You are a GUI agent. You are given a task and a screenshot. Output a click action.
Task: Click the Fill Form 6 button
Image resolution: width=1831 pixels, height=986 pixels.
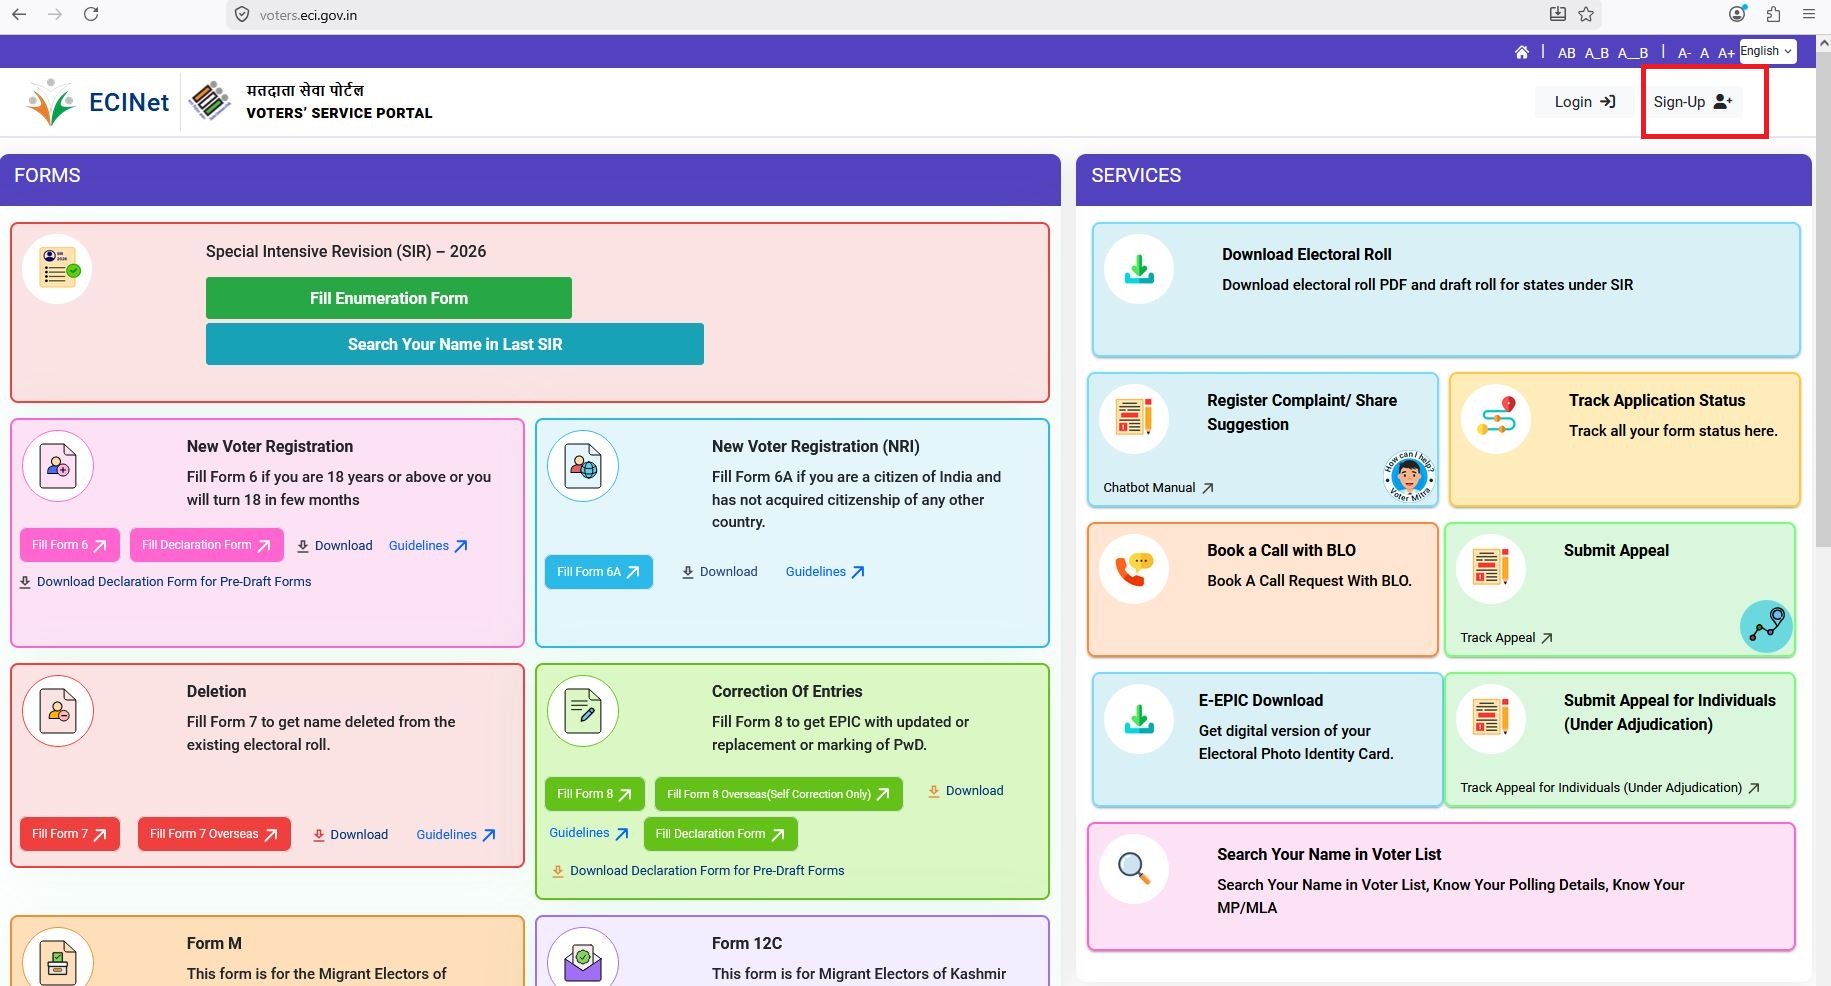tap(70, 545)
